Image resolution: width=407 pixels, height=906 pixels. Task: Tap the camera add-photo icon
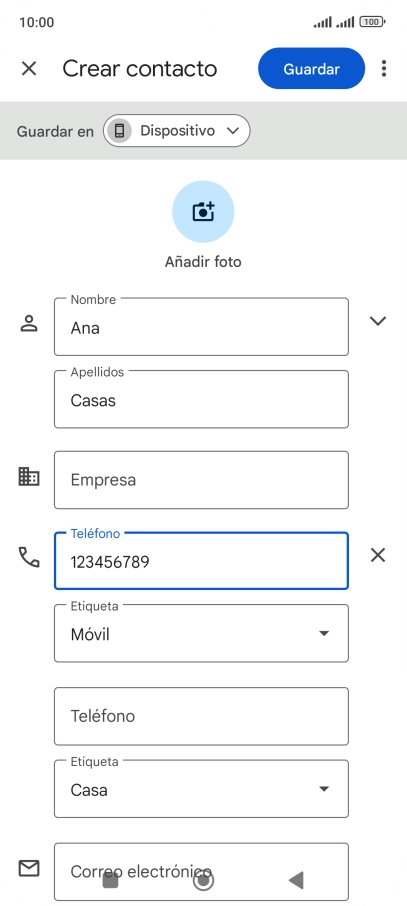[x=203, y=211]
